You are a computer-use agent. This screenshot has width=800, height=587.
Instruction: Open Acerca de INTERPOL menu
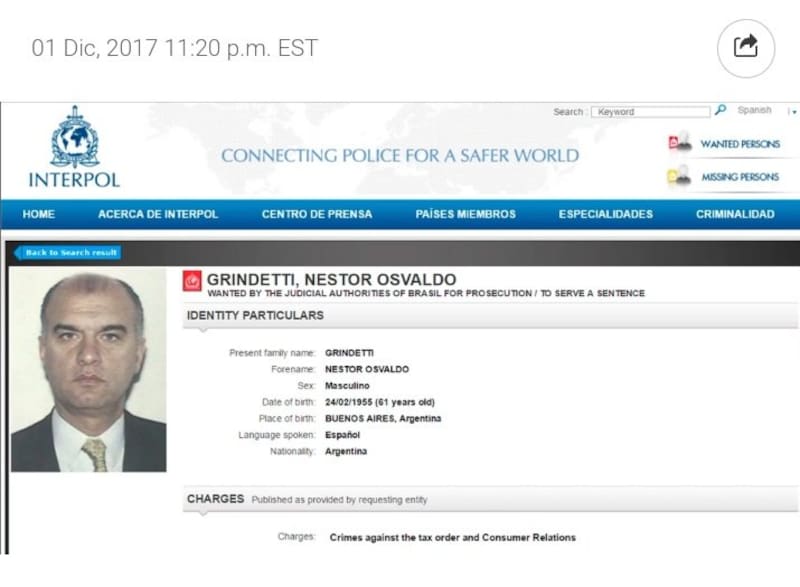click(x=158, y=214)
